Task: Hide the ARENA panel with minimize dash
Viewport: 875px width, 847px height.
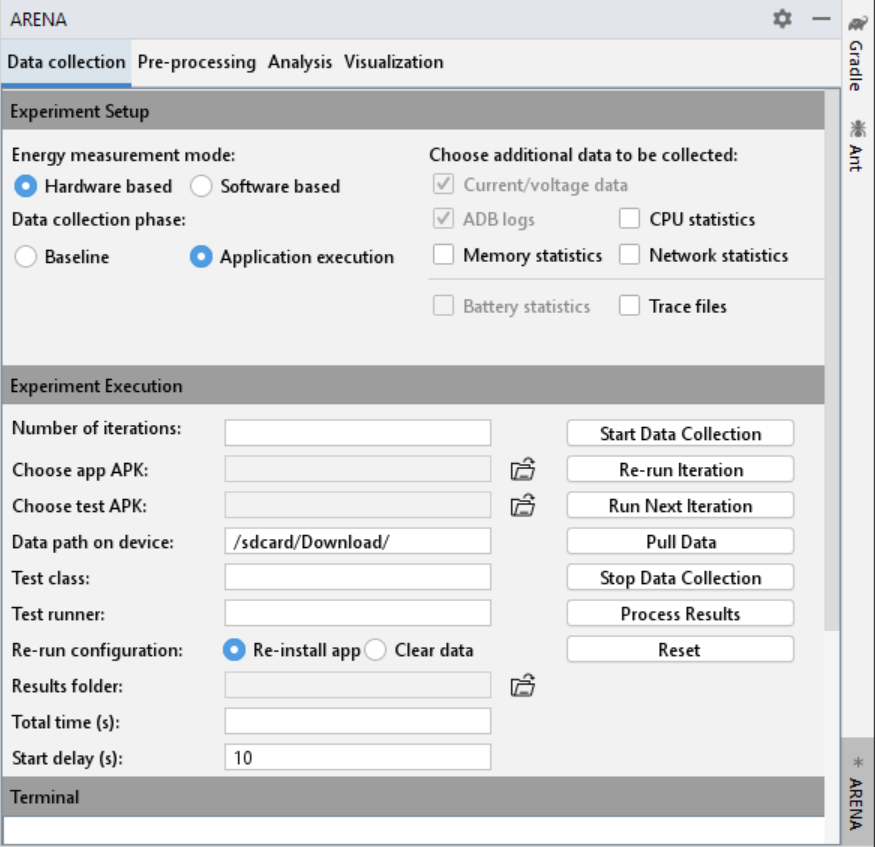Action: (821, 19)
